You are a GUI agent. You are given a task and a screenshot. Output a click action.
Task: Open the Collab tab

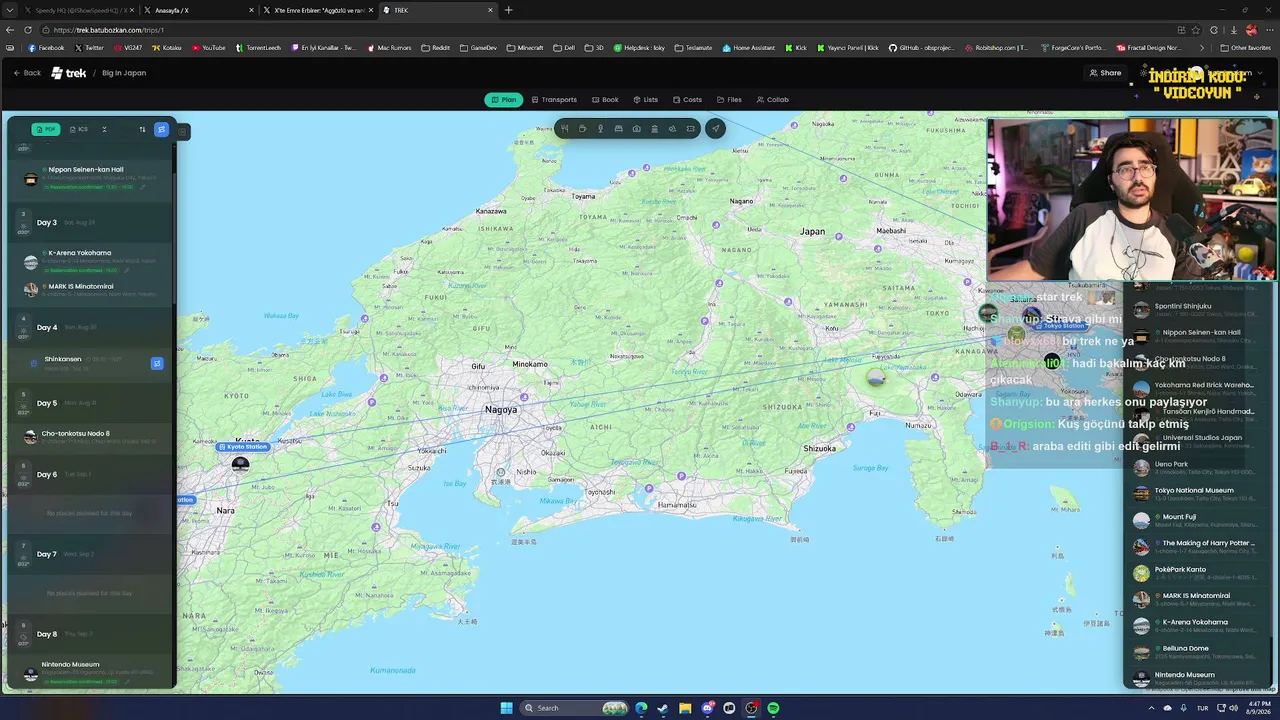pyautogui.click(x=773, y=100)
